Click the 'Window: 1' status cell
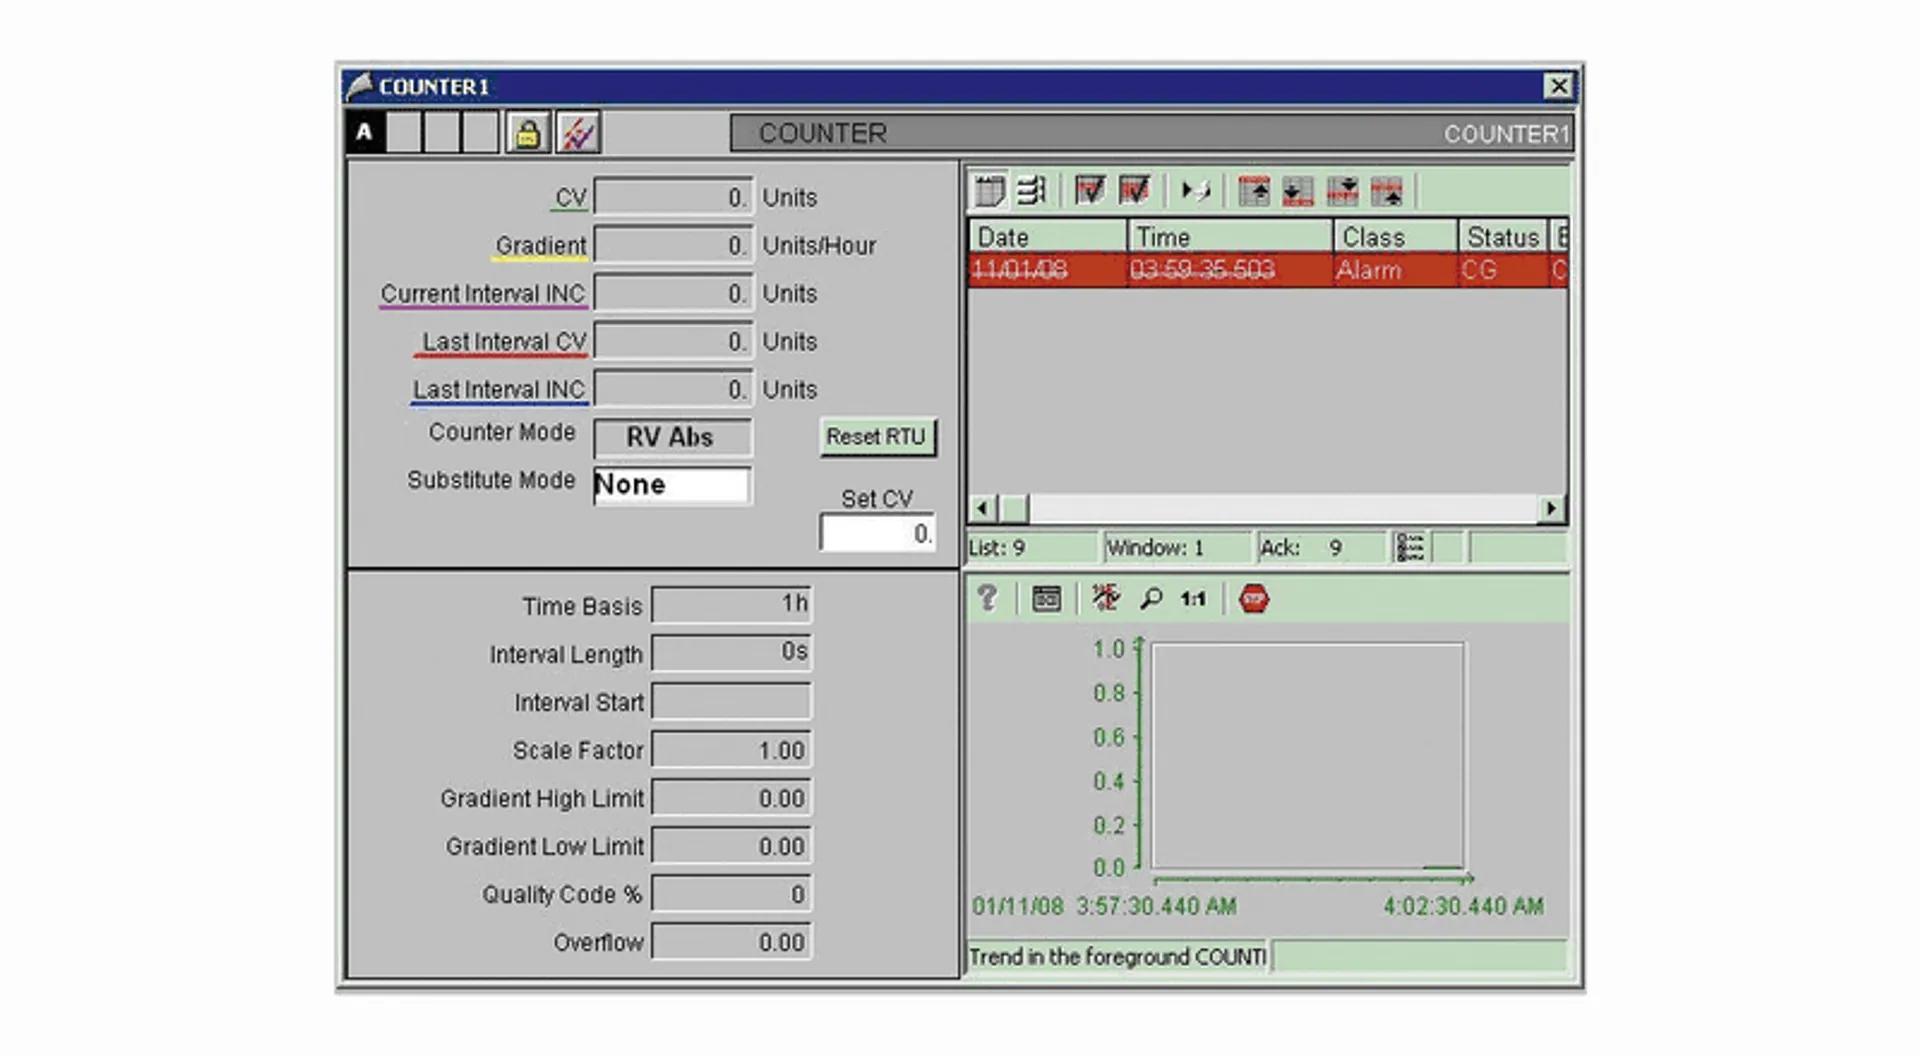This screenshot has height=1056, width=1920. click(1177, 548)
